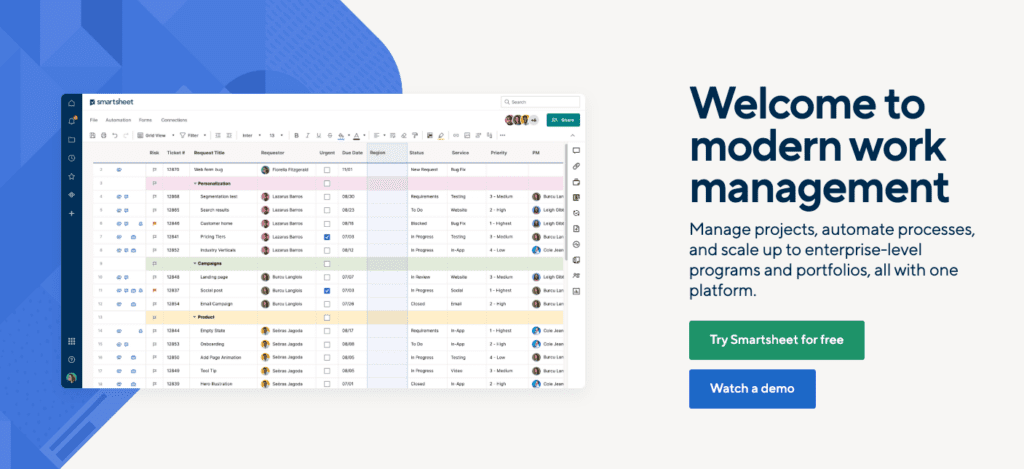Viewport: 1024px width, 469px height.
Task: Open the File menu
Action: pyautogui.click(x=93, y=120)
